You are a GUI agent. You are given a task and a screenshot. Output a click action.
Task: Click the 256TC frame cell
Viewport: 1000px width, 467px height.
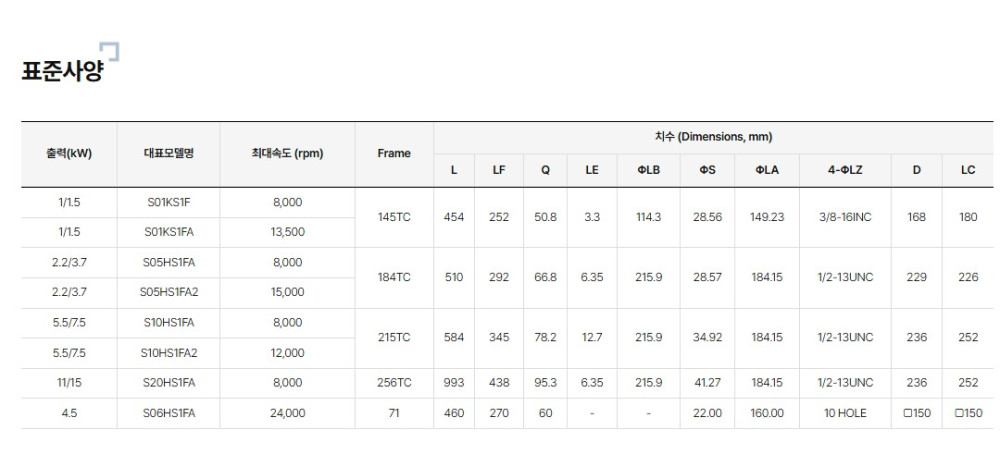pyautogui.click(x=394, y=382)
